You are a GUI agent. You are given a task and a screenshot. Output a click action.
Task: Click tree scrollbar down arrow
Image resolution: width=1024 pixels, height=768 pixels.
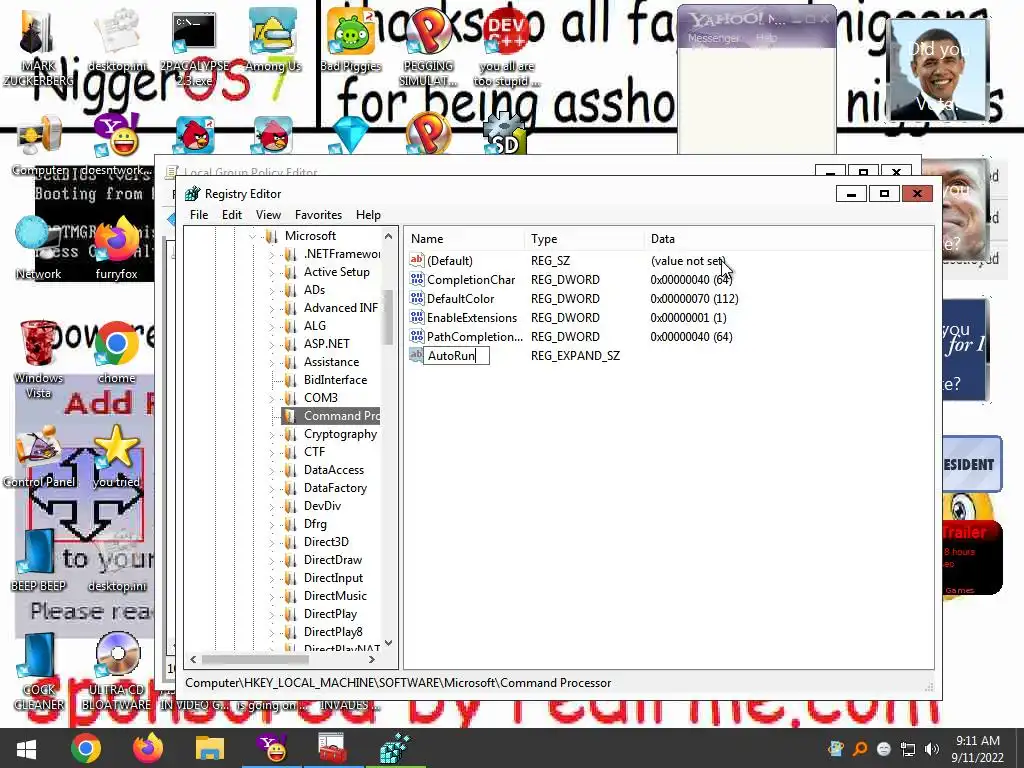(x=389, y=643)
